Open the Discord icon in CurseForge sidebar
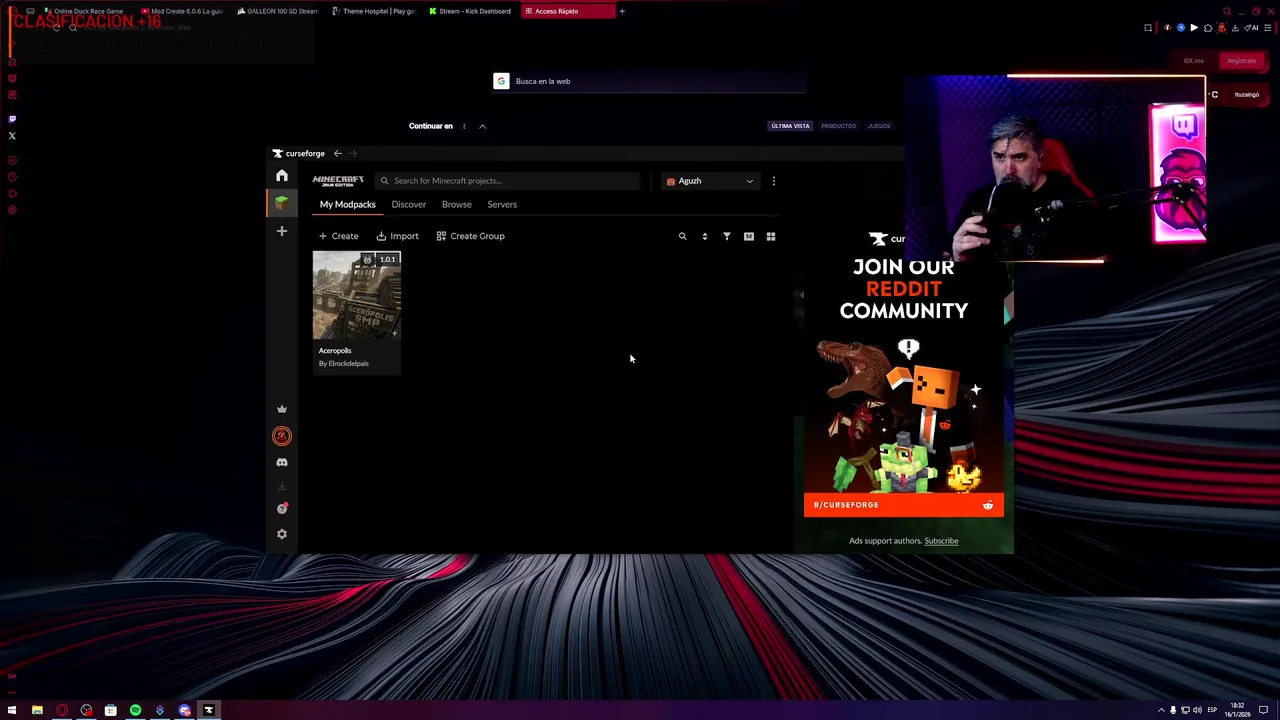The width and height of the screenshot is (1280, 720). [282, 462]
